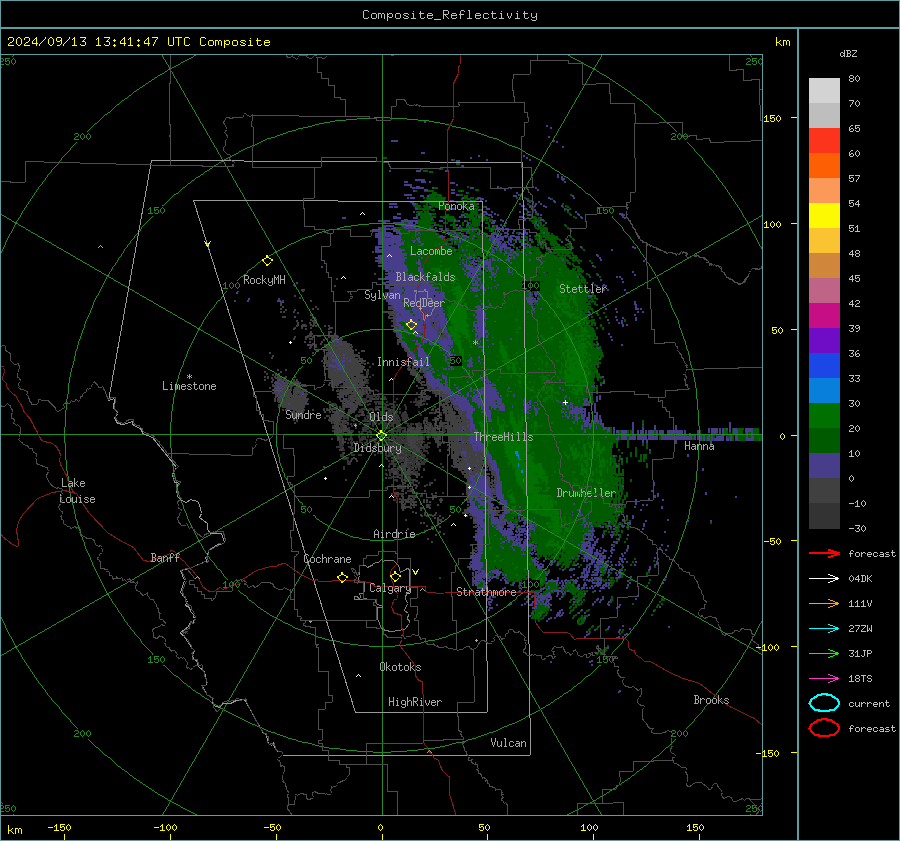Click the Hanna city label
The height and width of the screenshot is (841, 900).
699,446
